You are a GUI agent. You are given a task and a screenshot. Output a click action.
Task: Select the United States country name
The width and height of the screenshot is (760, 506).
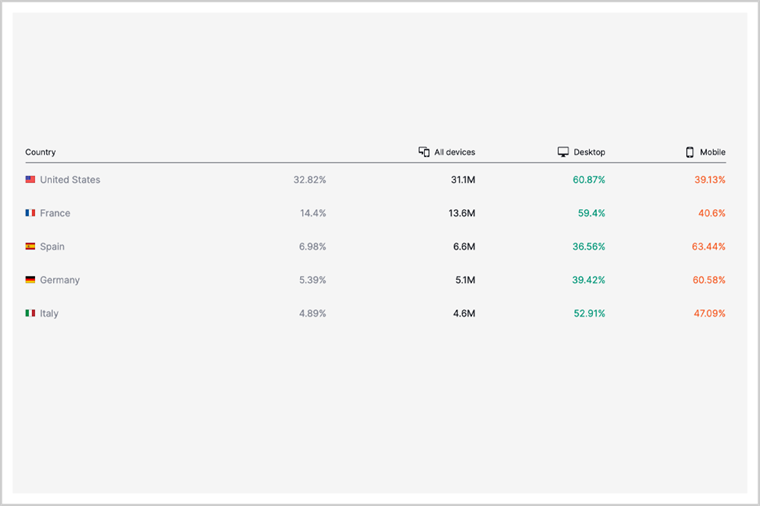pos(70,180)
